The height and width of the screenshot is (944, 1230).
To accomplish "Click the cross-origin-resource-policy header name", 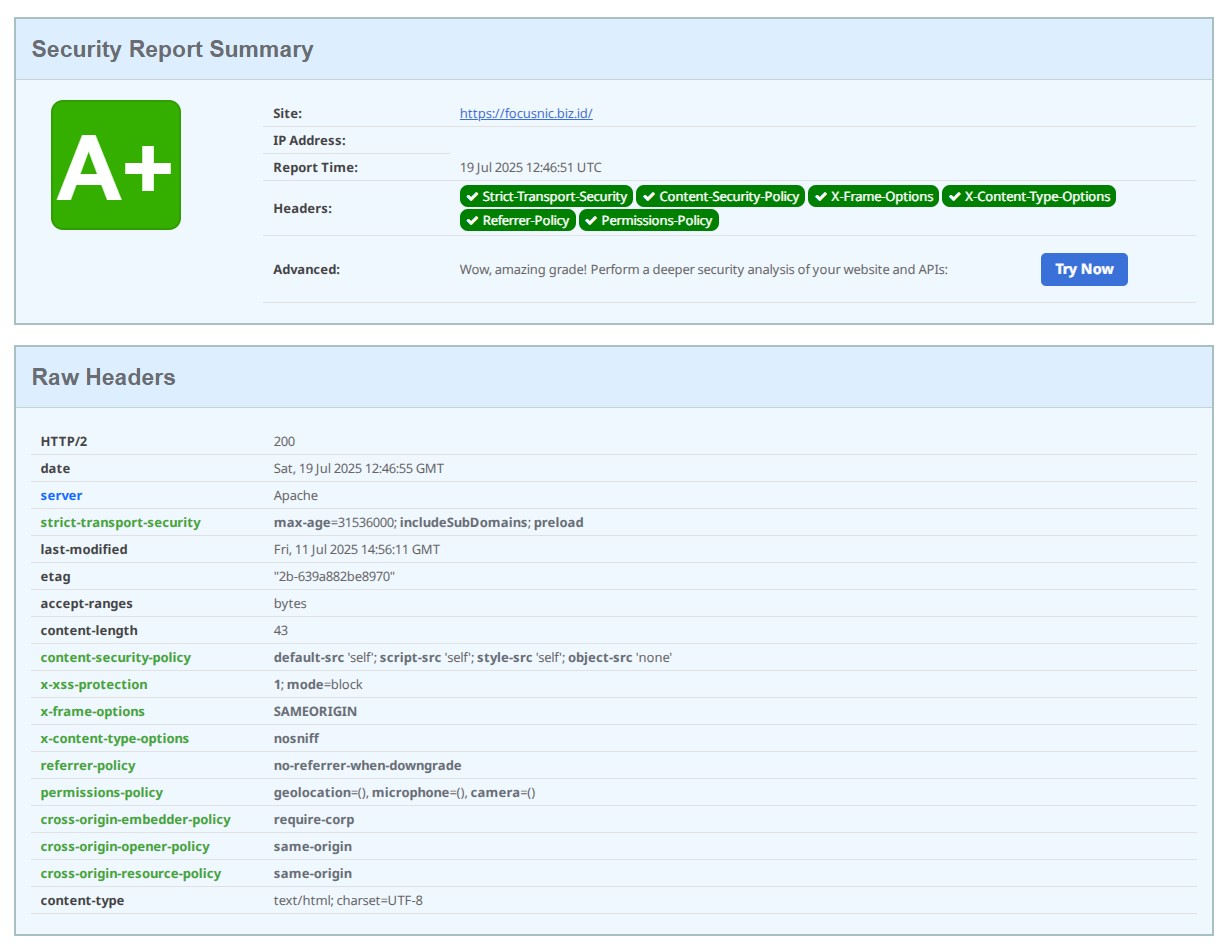I will tap(130, 874).
